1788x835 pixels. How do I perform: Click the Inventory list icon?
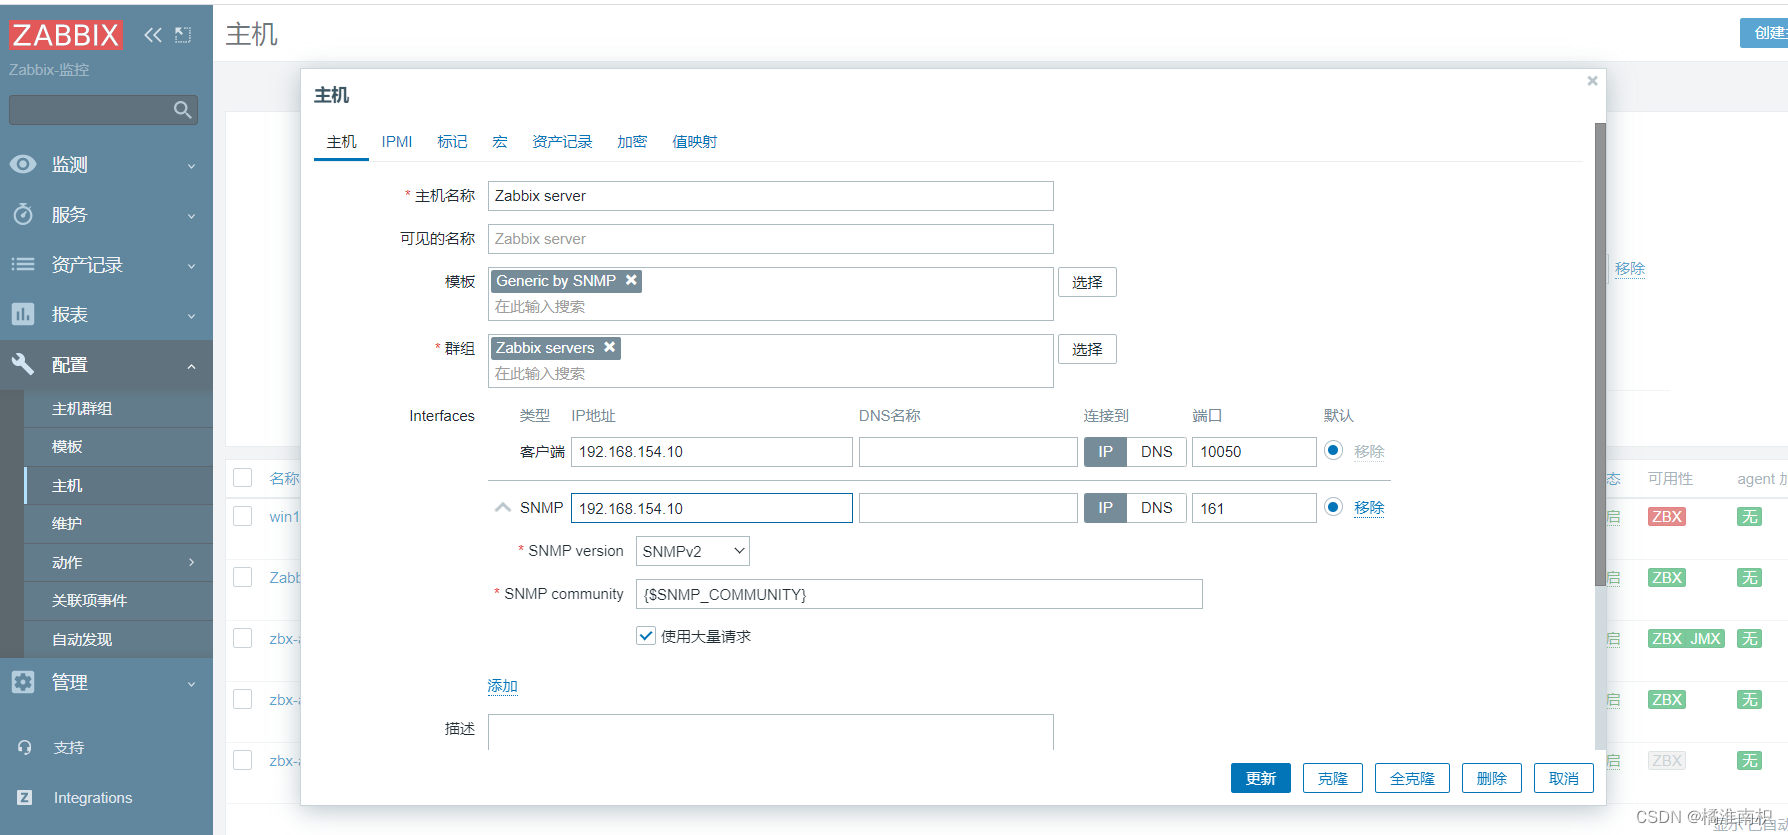[x=23, y=264]
